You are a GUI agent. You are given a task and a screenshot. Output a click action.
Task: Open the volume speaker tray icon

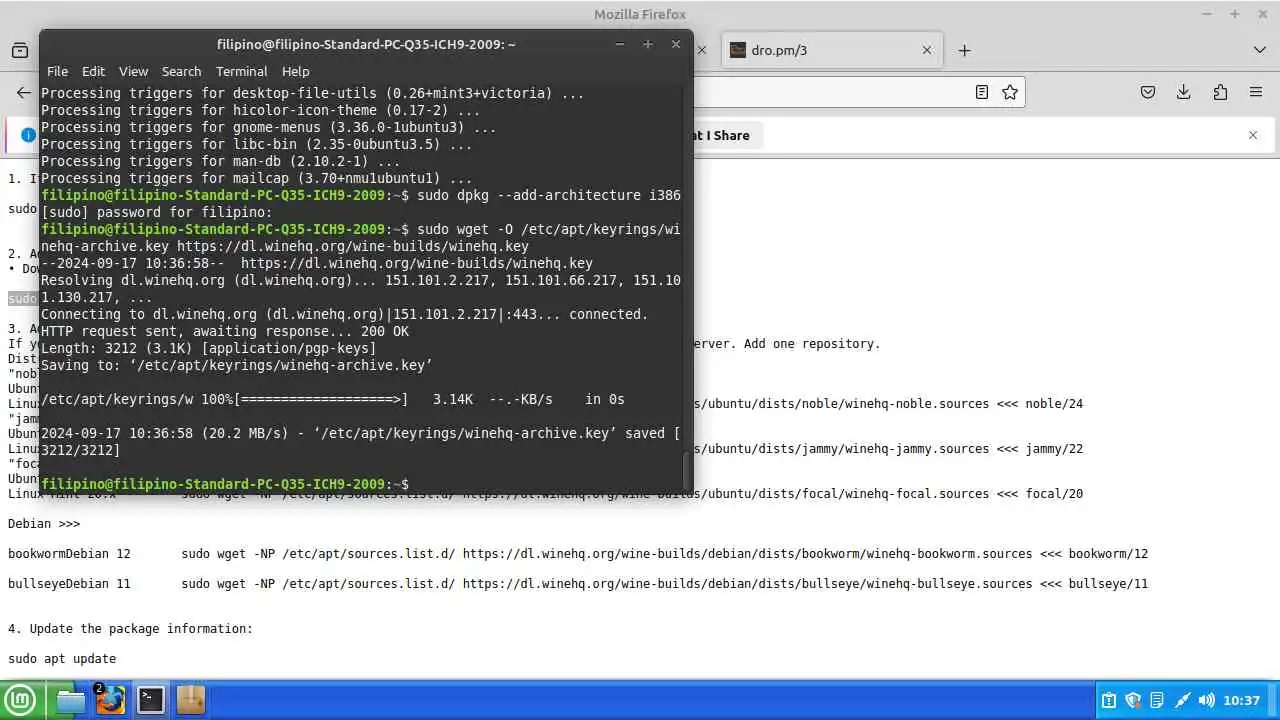tap(1207, 700)
